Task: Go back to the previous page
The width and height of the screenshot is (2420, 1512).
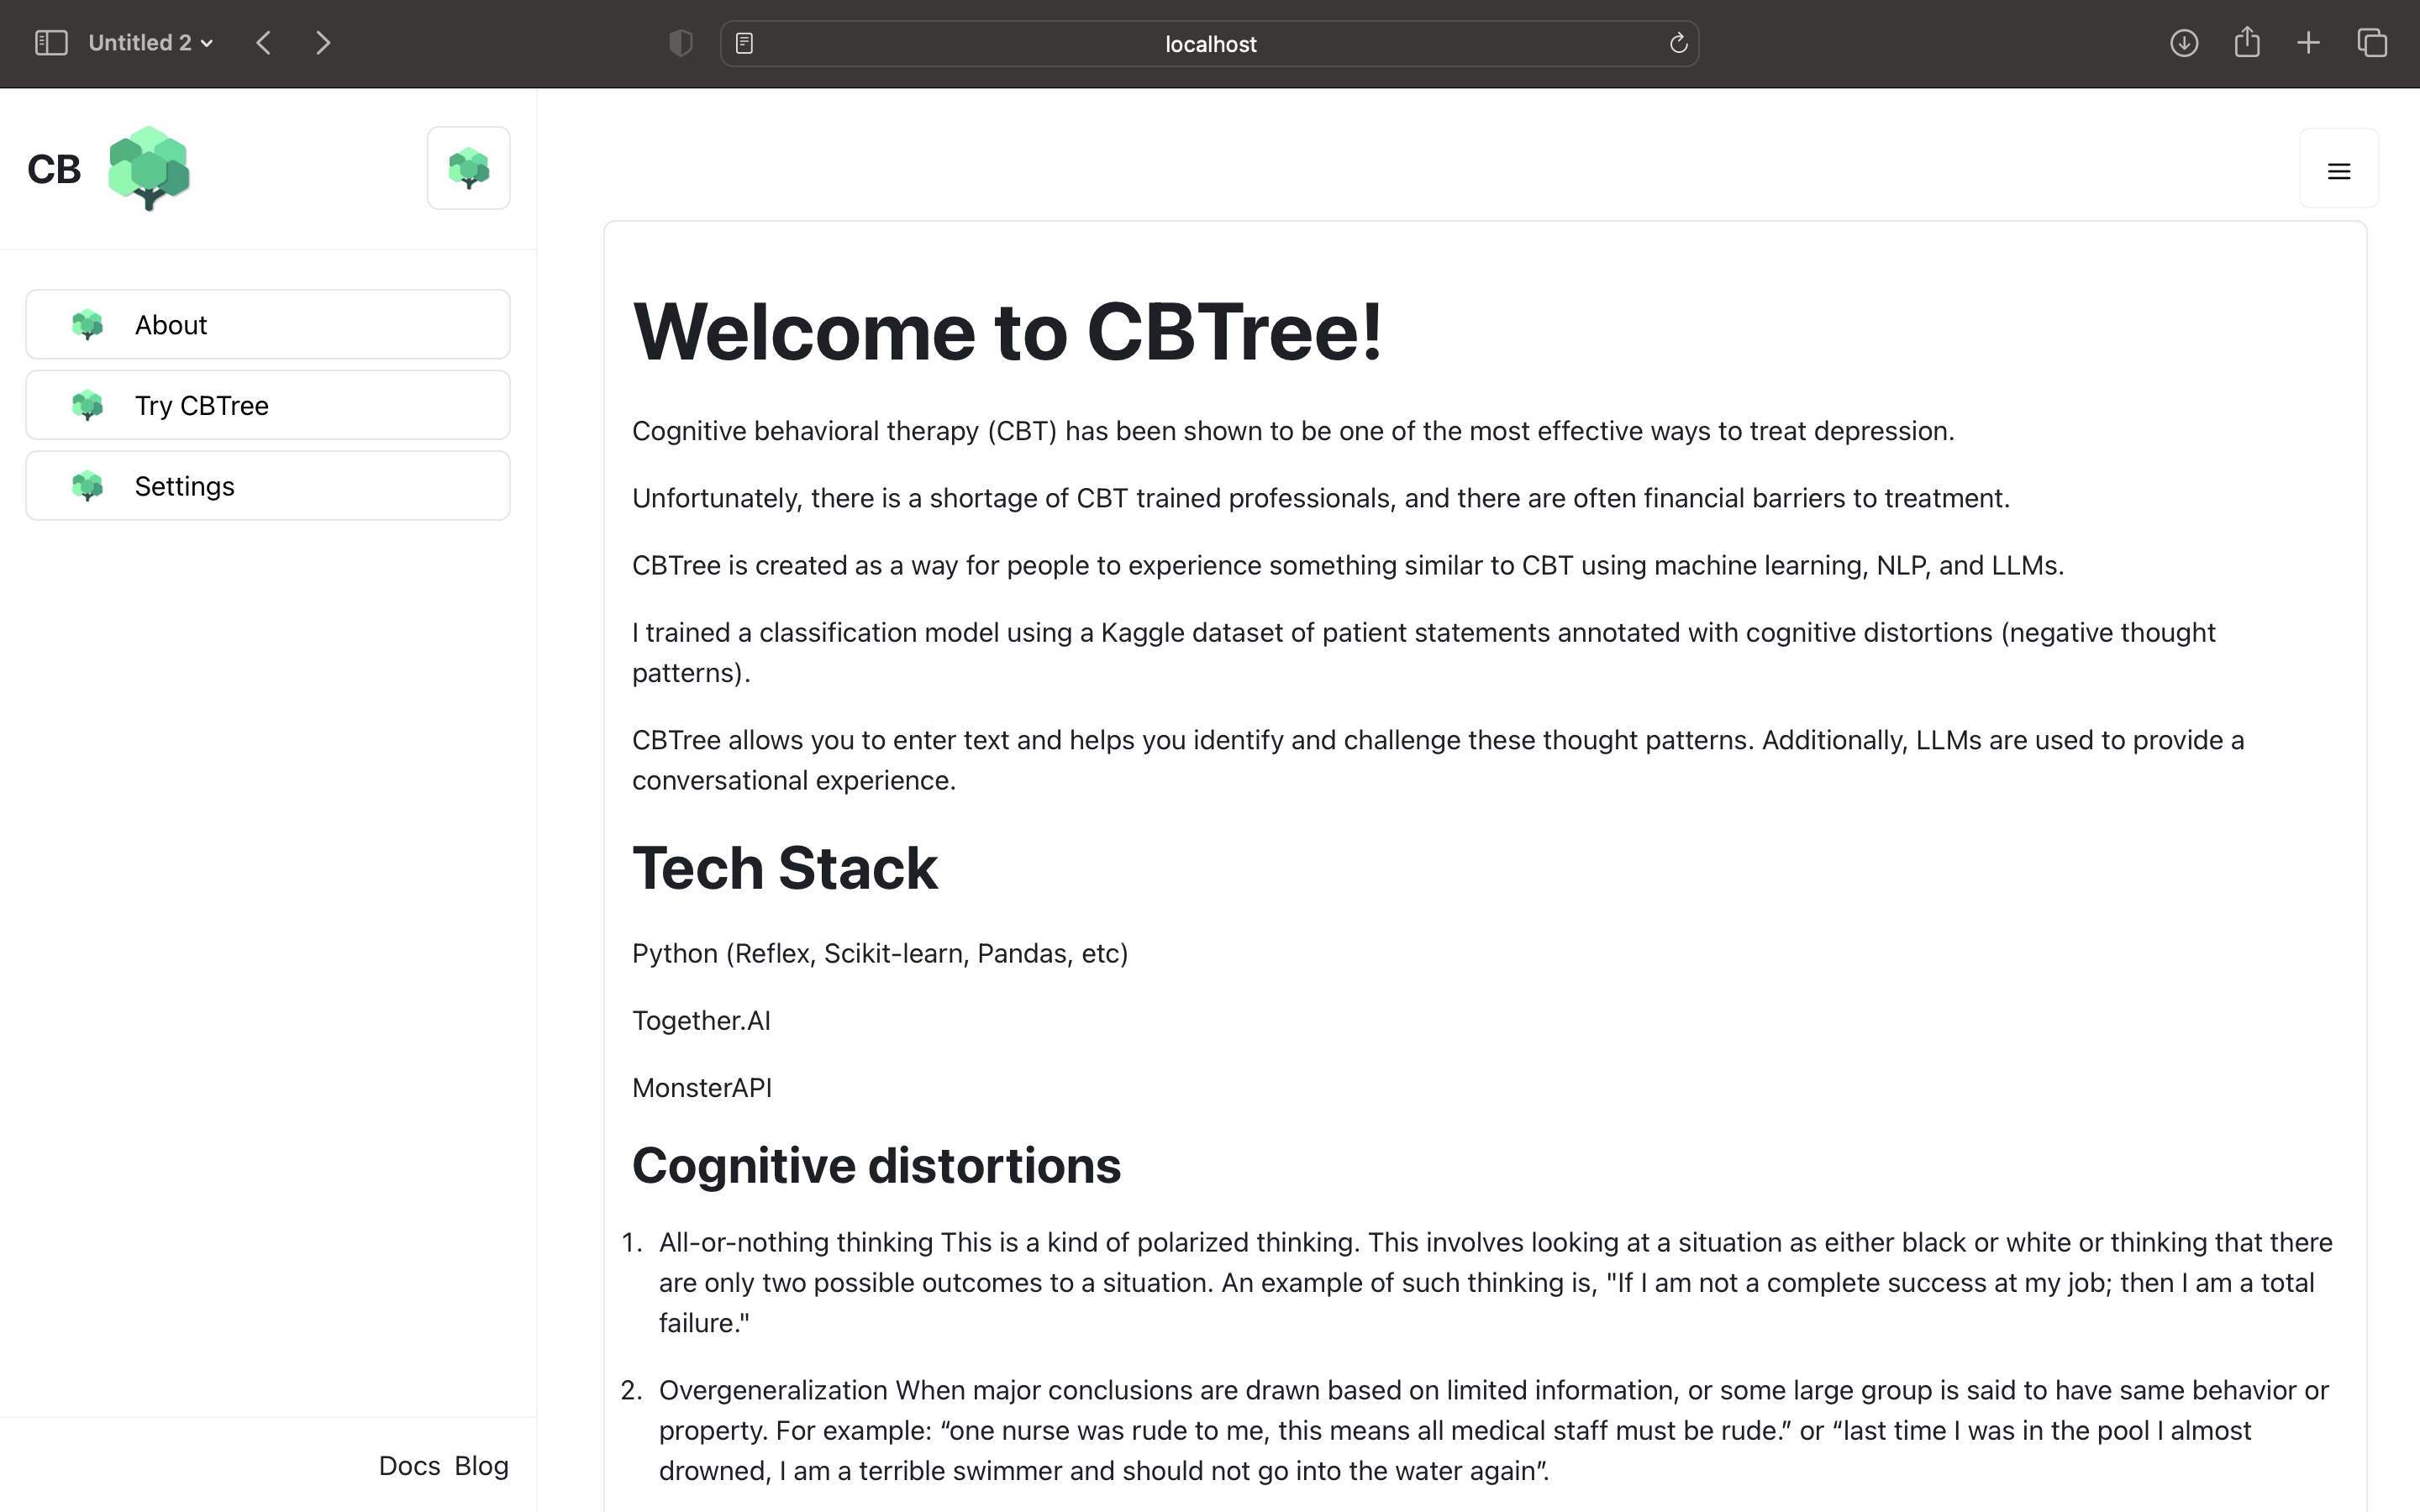Action: (264, 43)
